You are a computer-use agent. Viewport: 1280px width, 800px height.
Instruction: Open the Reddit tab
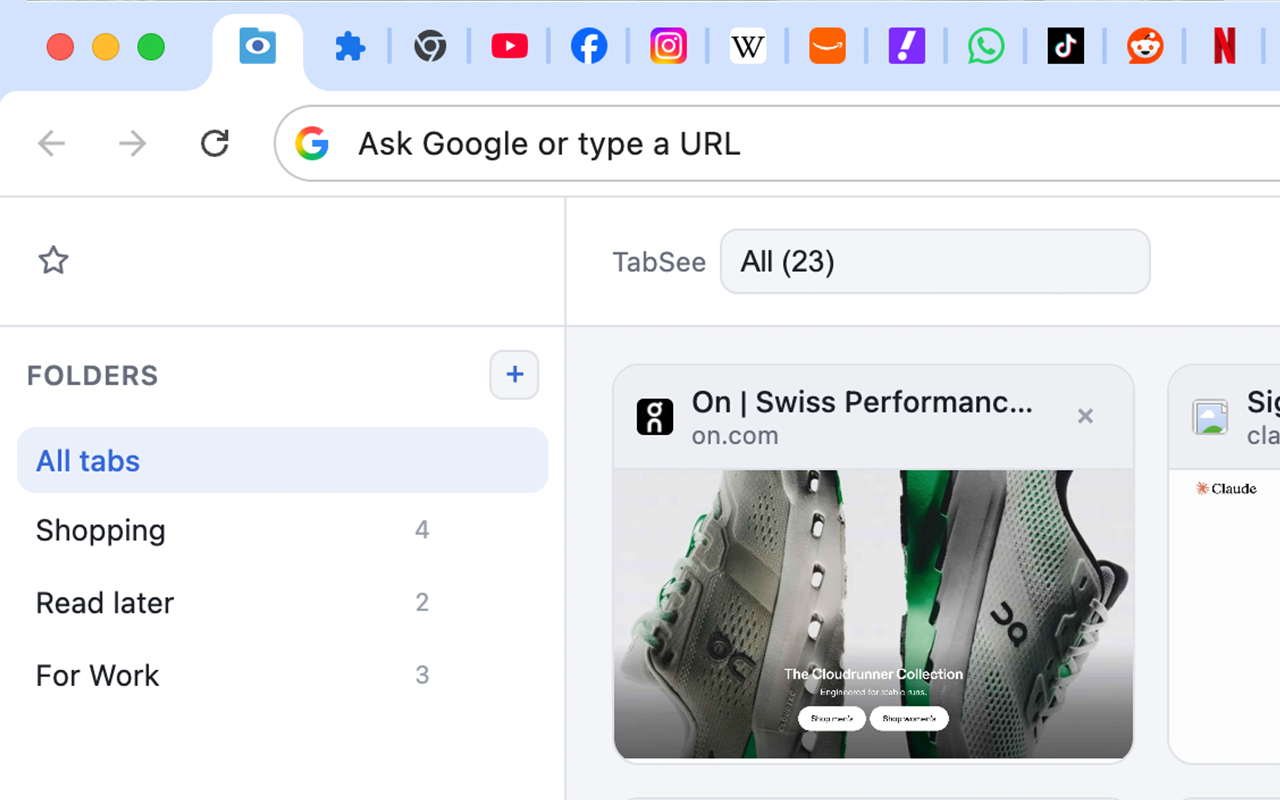(1145, 46)
